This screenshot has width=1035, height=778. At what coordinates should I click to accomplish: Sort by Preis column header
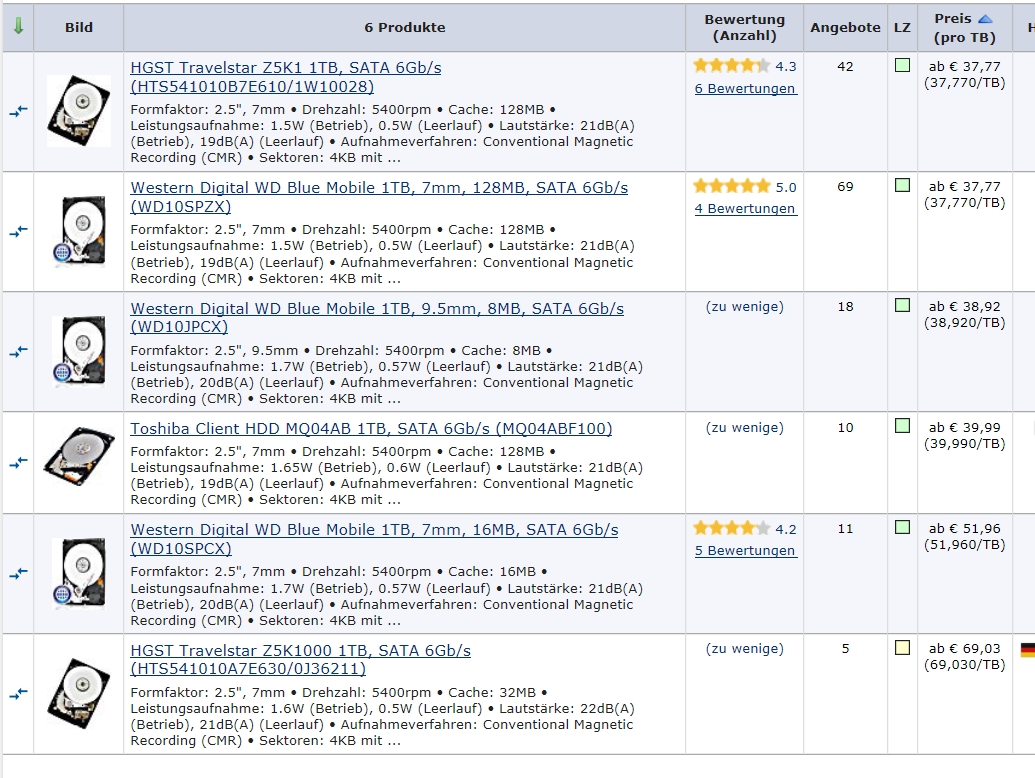pyautogui.click(x=952, y=18)
